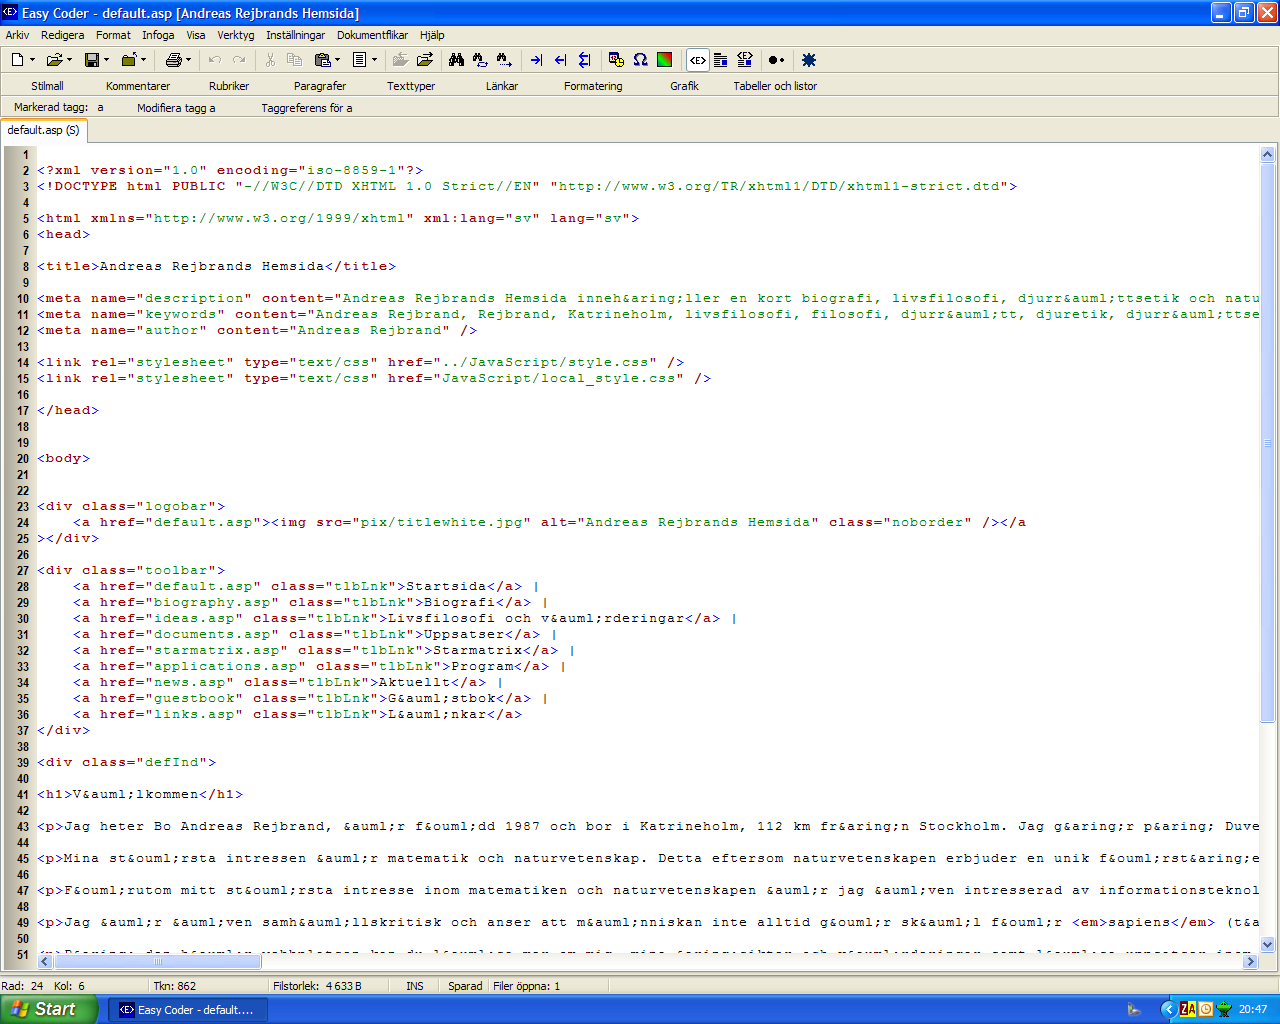Open the Visa menu
Viewport: 1280px width, 1024px height.
click(x=196, y=35)
